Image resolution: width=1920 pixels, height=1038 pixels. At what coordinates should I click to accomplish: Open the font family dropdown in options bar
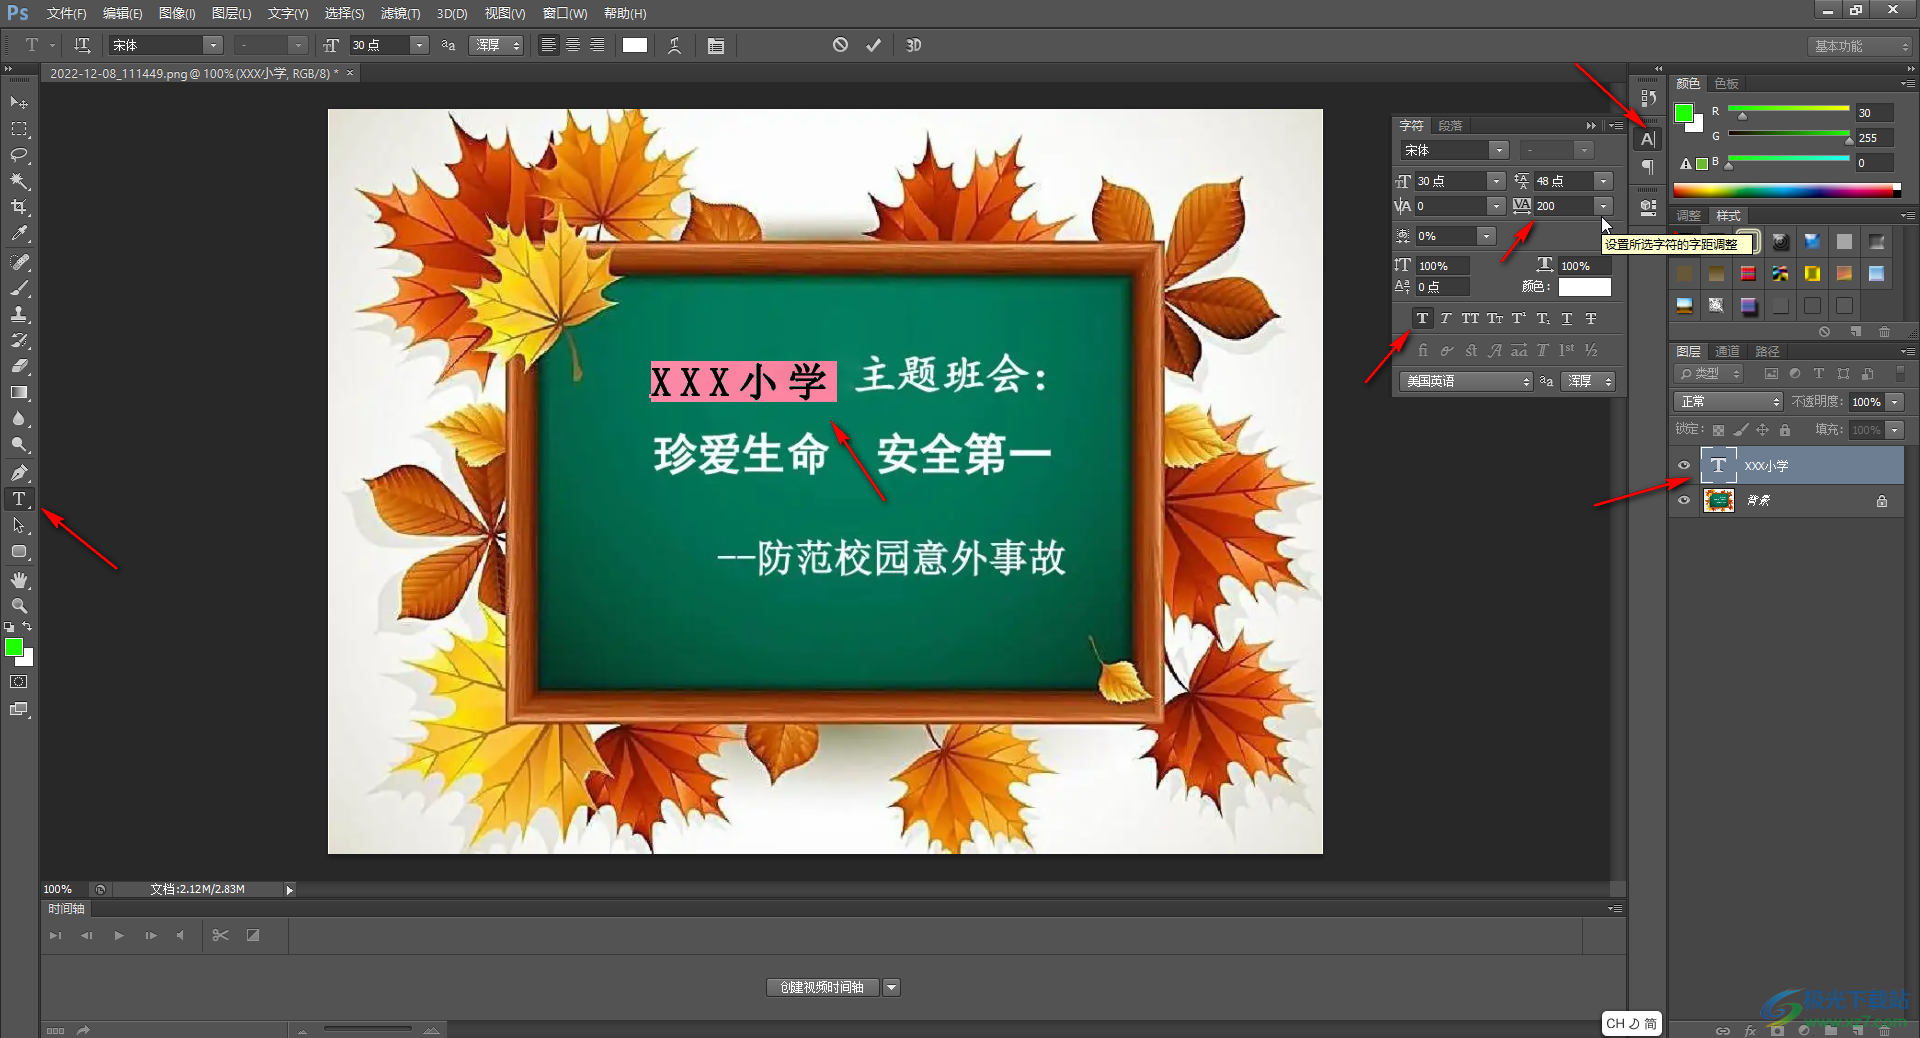(x=212, y=45)
